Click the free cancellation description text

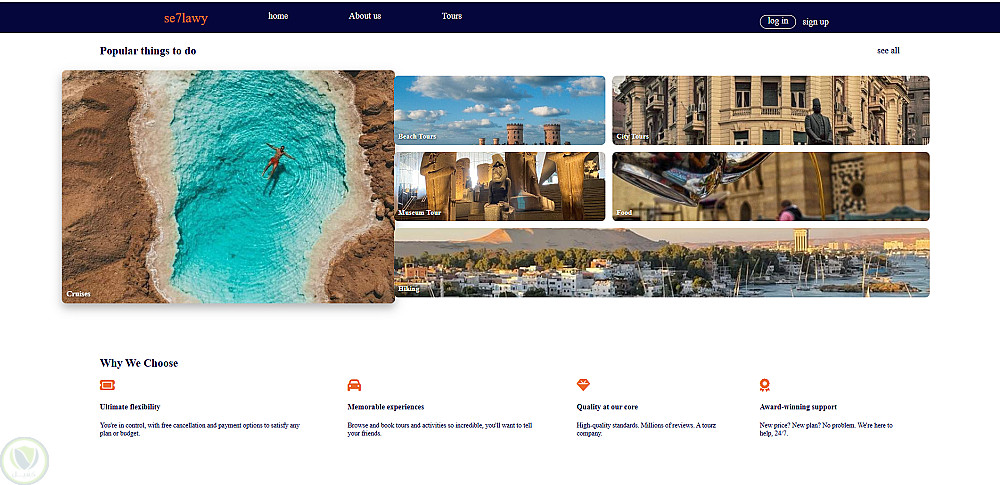pos(200,429)
